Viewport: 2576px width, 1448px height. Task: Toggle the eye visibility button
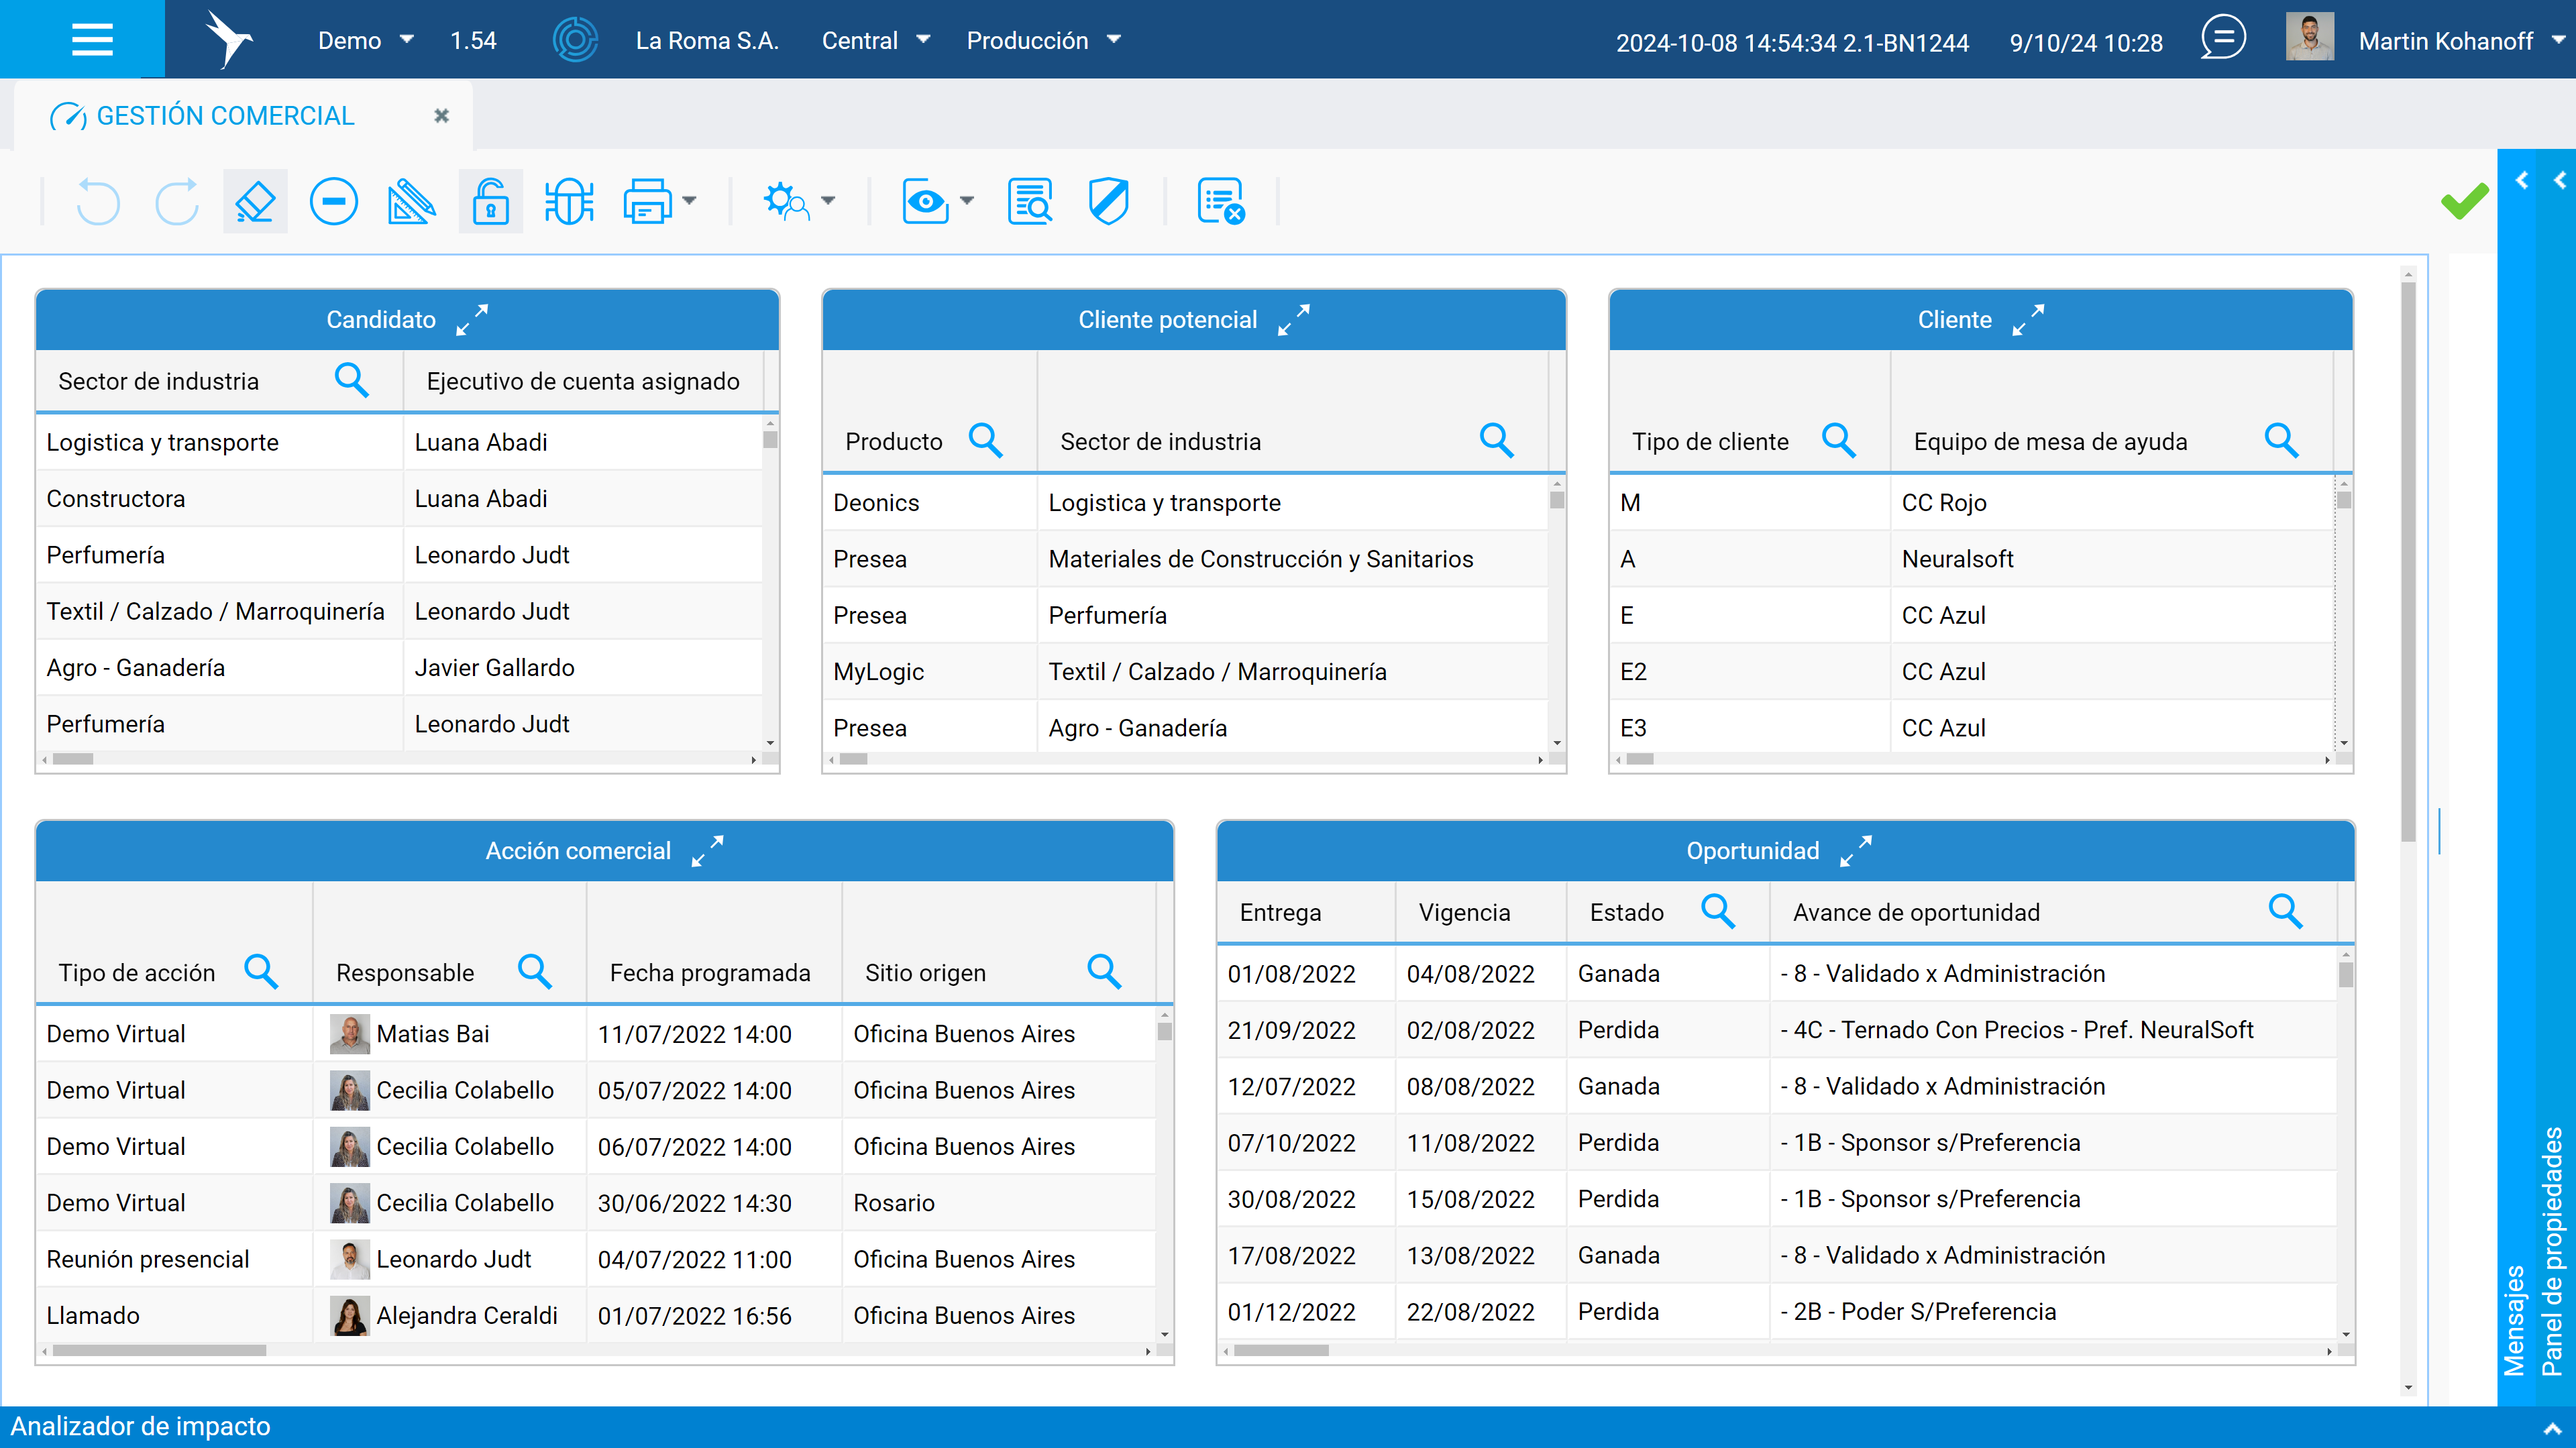[x=925, y=202]
